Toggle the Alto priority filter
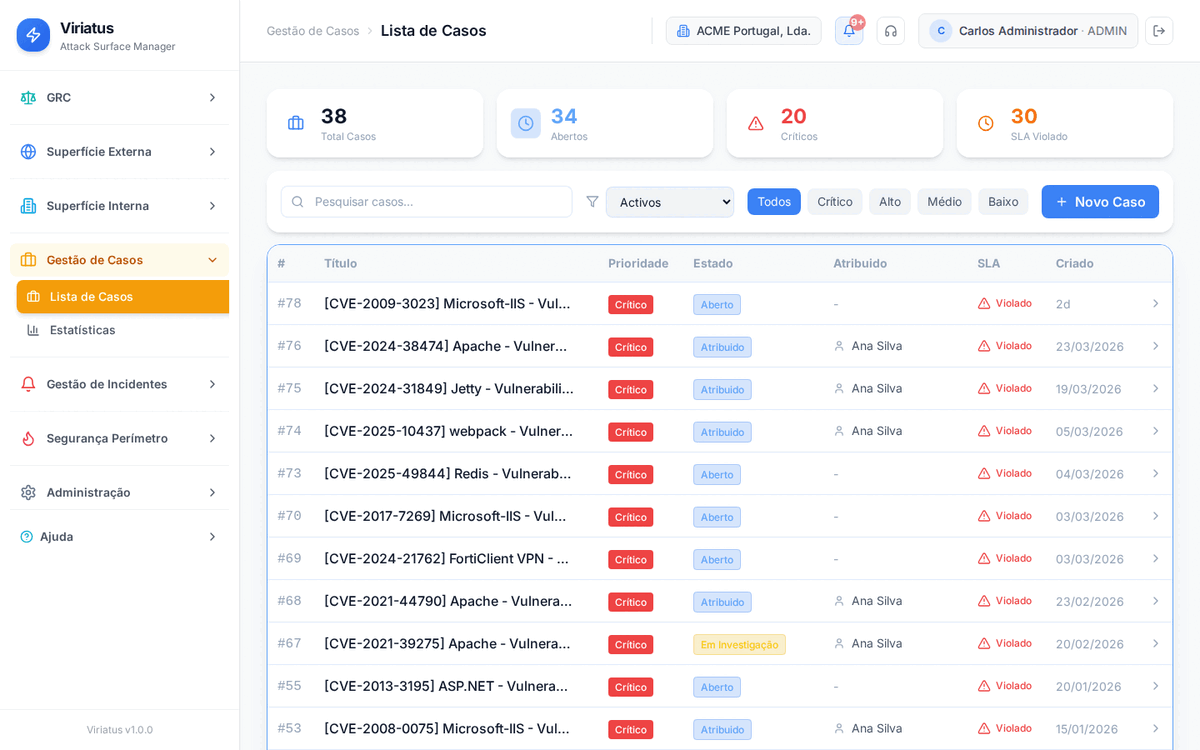 tap(889, 202)
